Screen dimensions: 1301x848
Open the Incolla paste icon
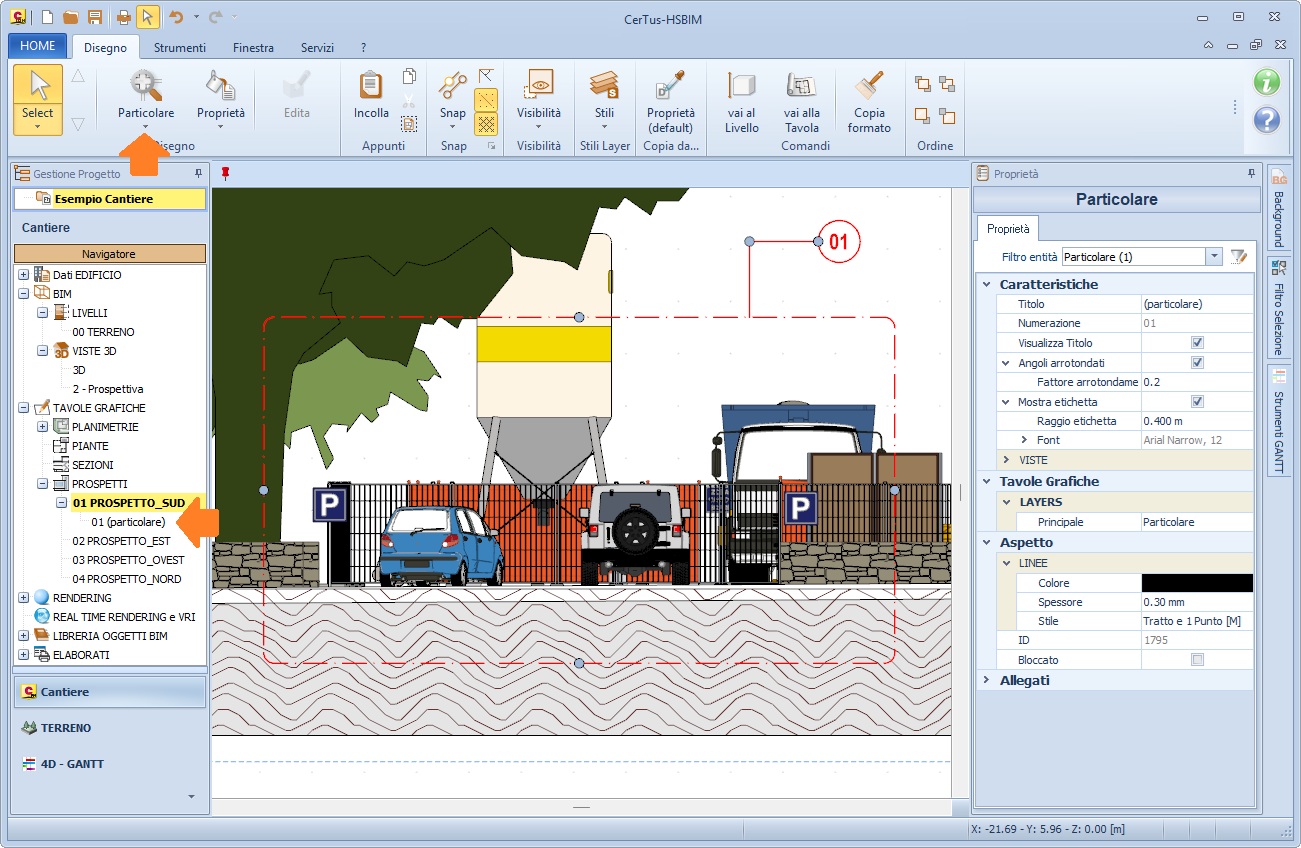pos(371,86)
